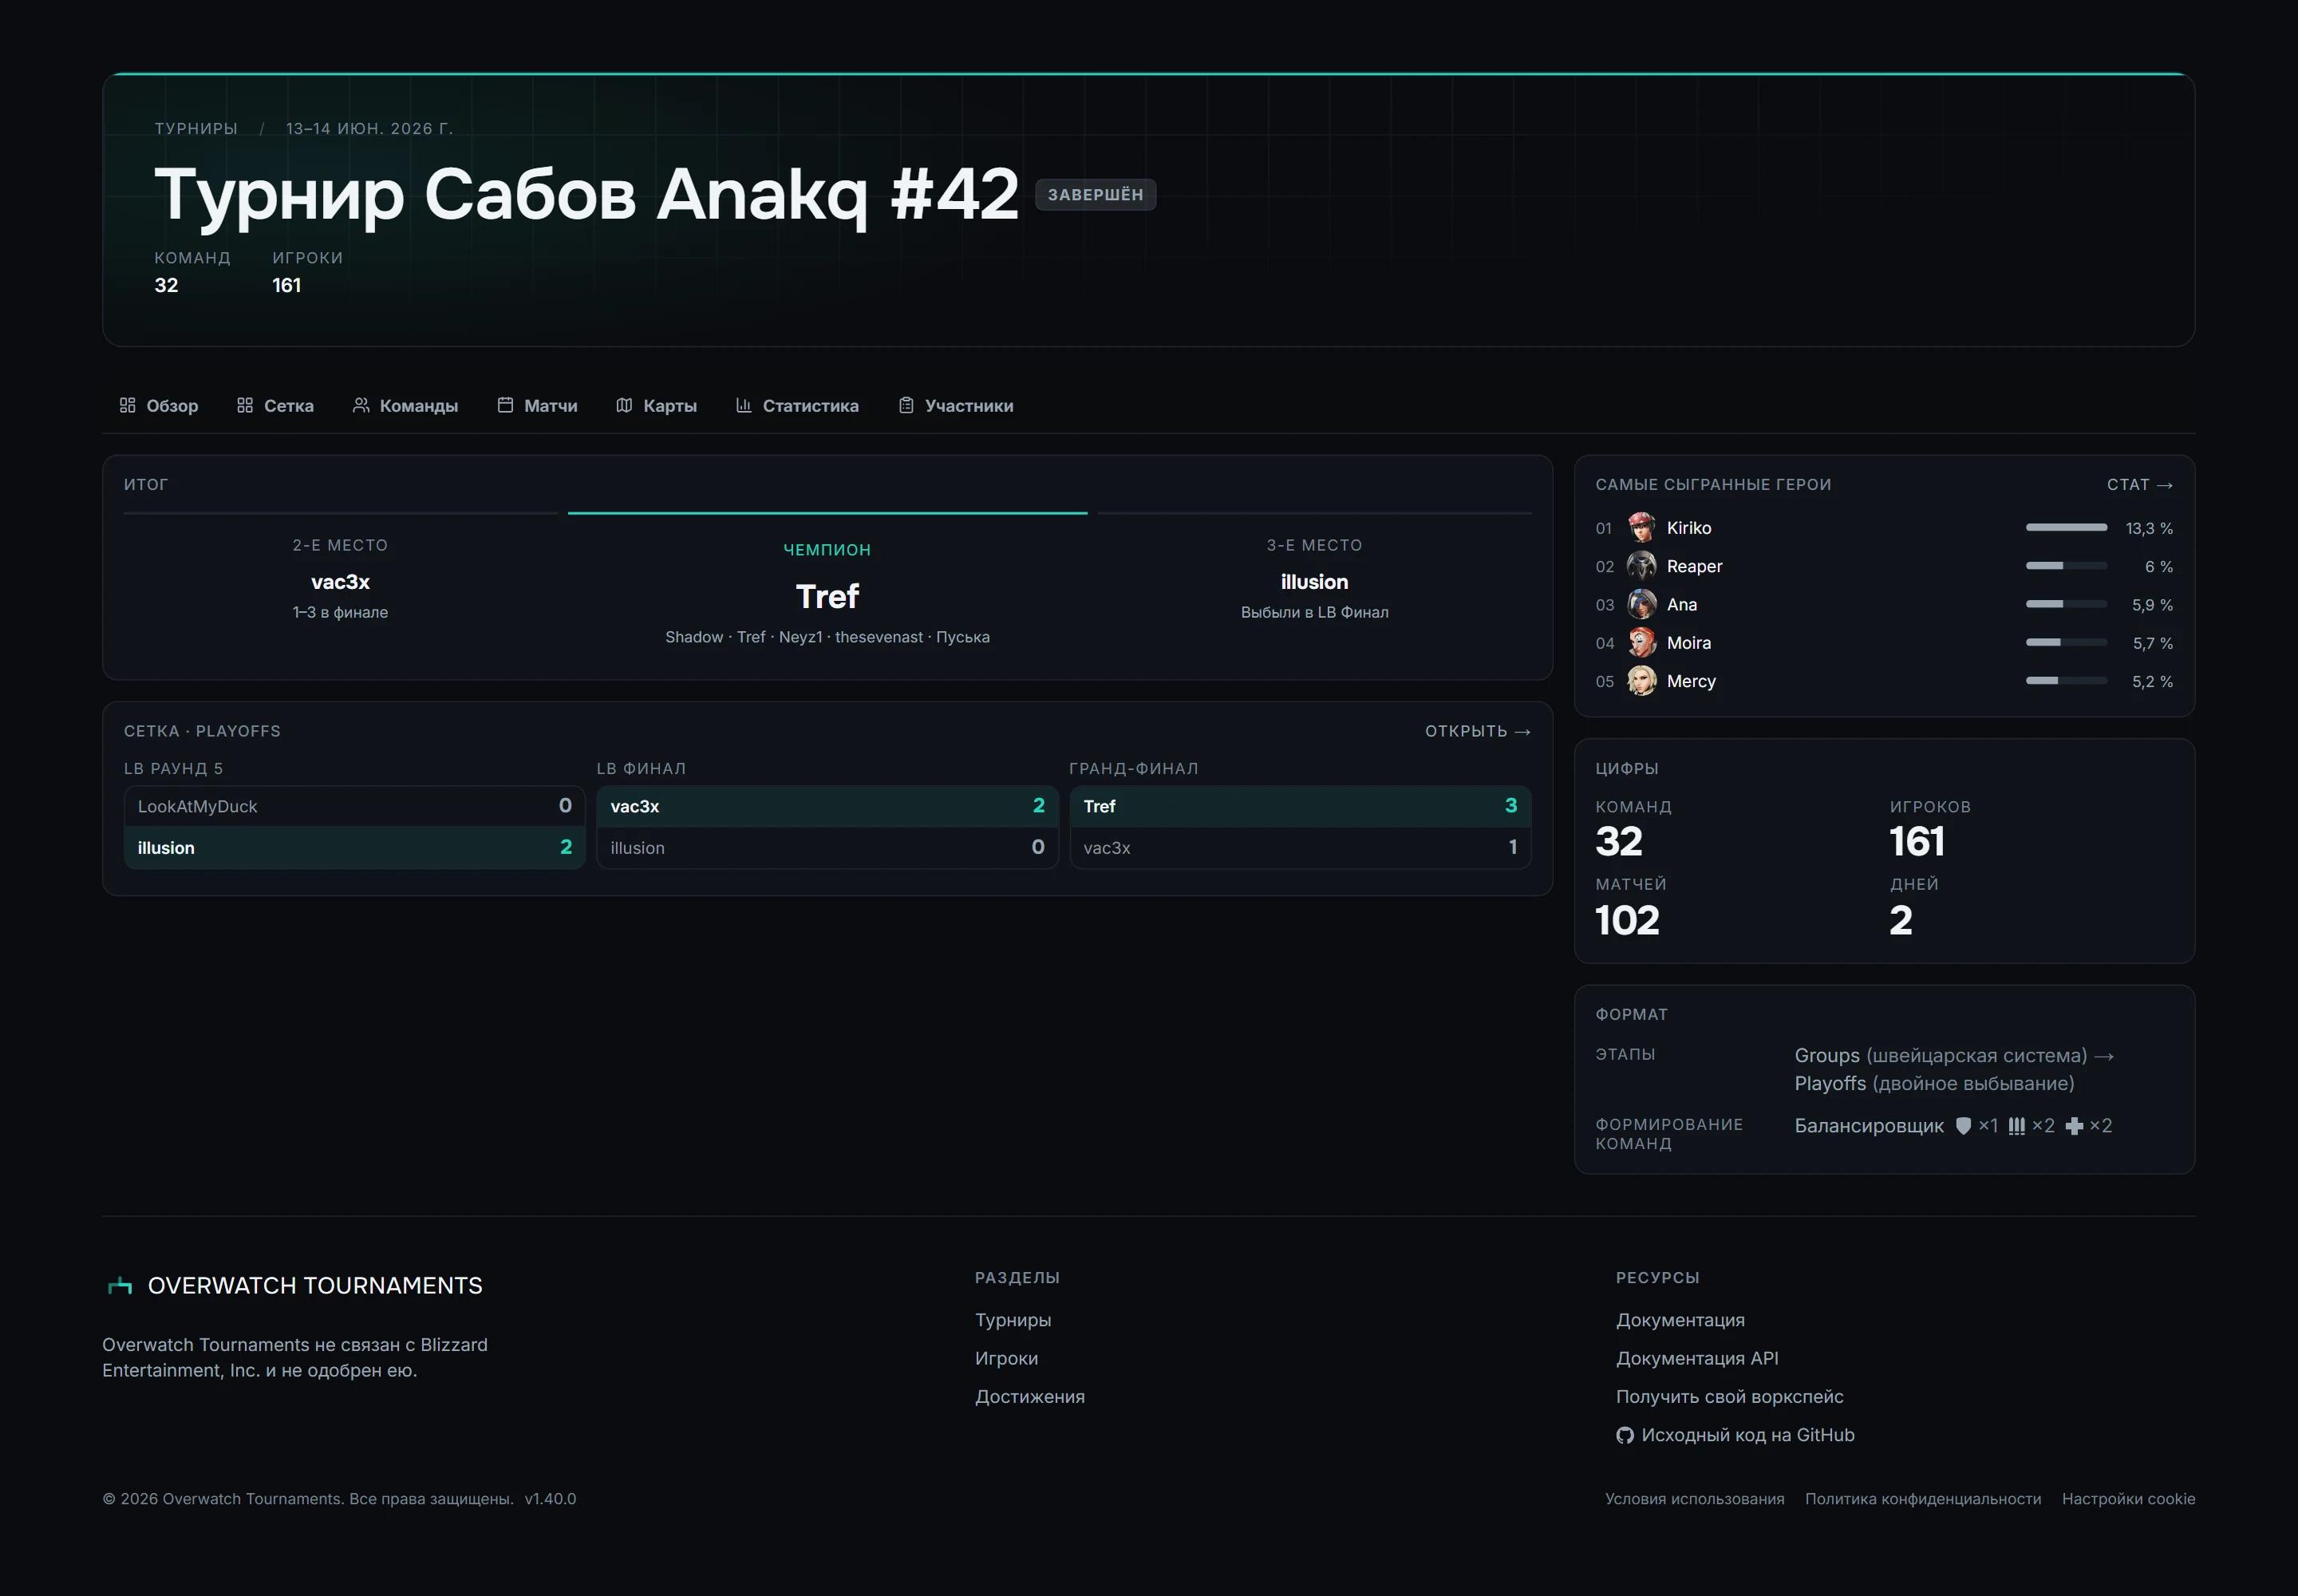Click the Сетка tab icon
This screenshot has height=1596, width=2298.
tap(245, 405)
